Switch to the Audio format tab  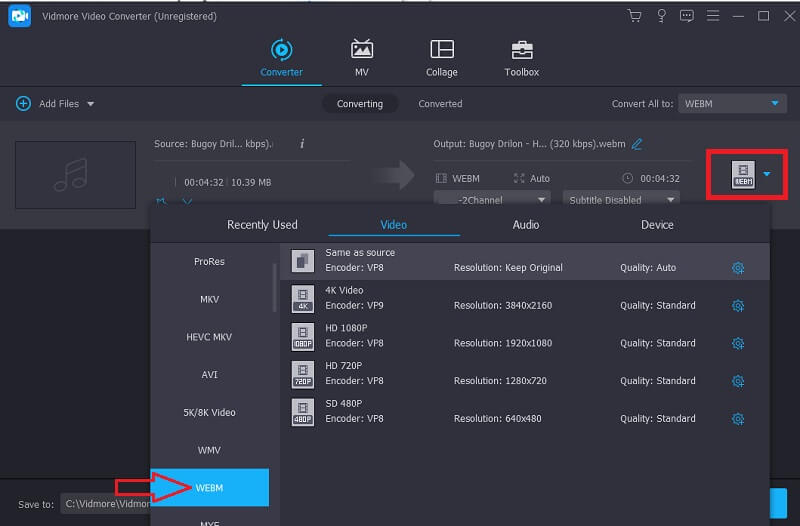526,225
